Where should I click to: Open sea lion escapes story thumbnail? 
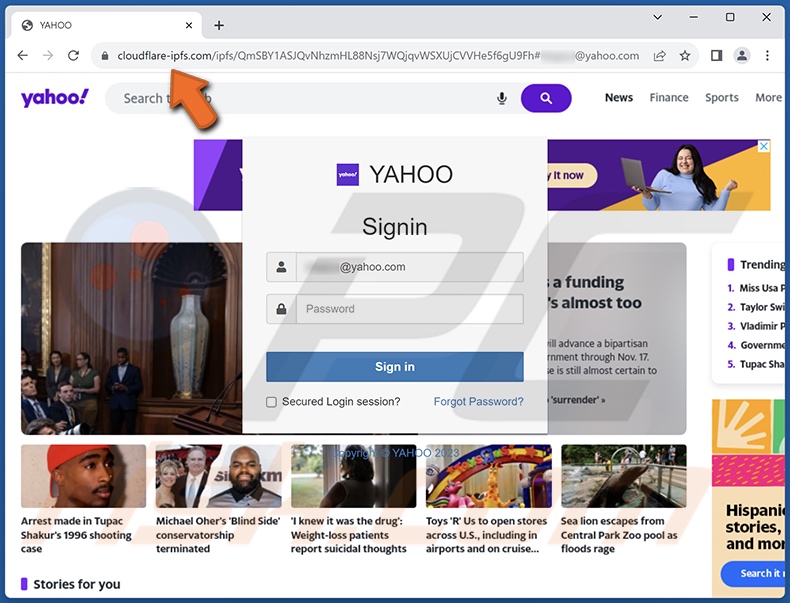[x=623, y=476]
